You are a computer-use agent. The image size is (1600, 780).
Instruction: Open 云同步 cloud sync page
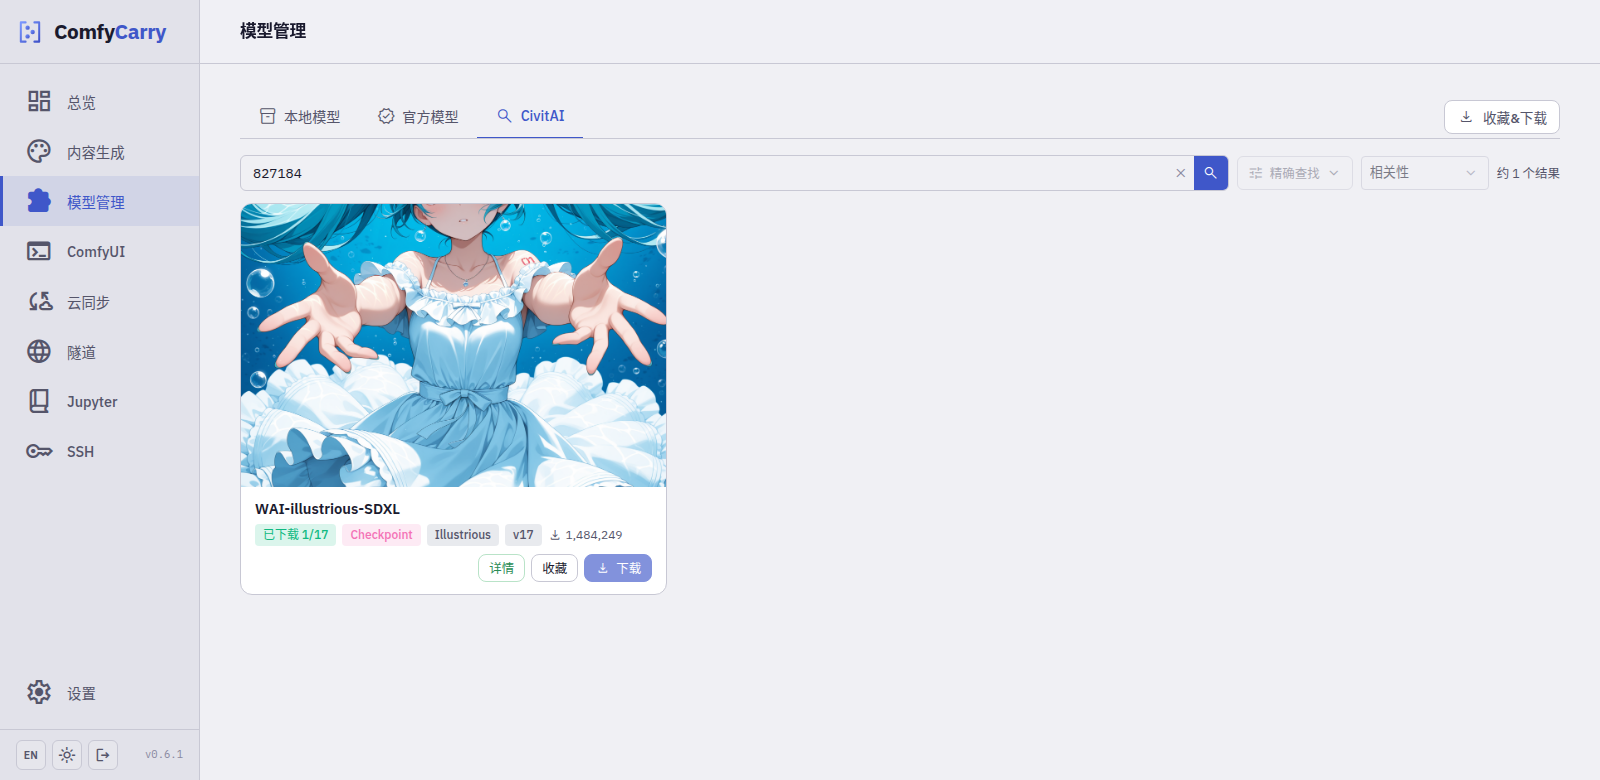tap(100, 301)
